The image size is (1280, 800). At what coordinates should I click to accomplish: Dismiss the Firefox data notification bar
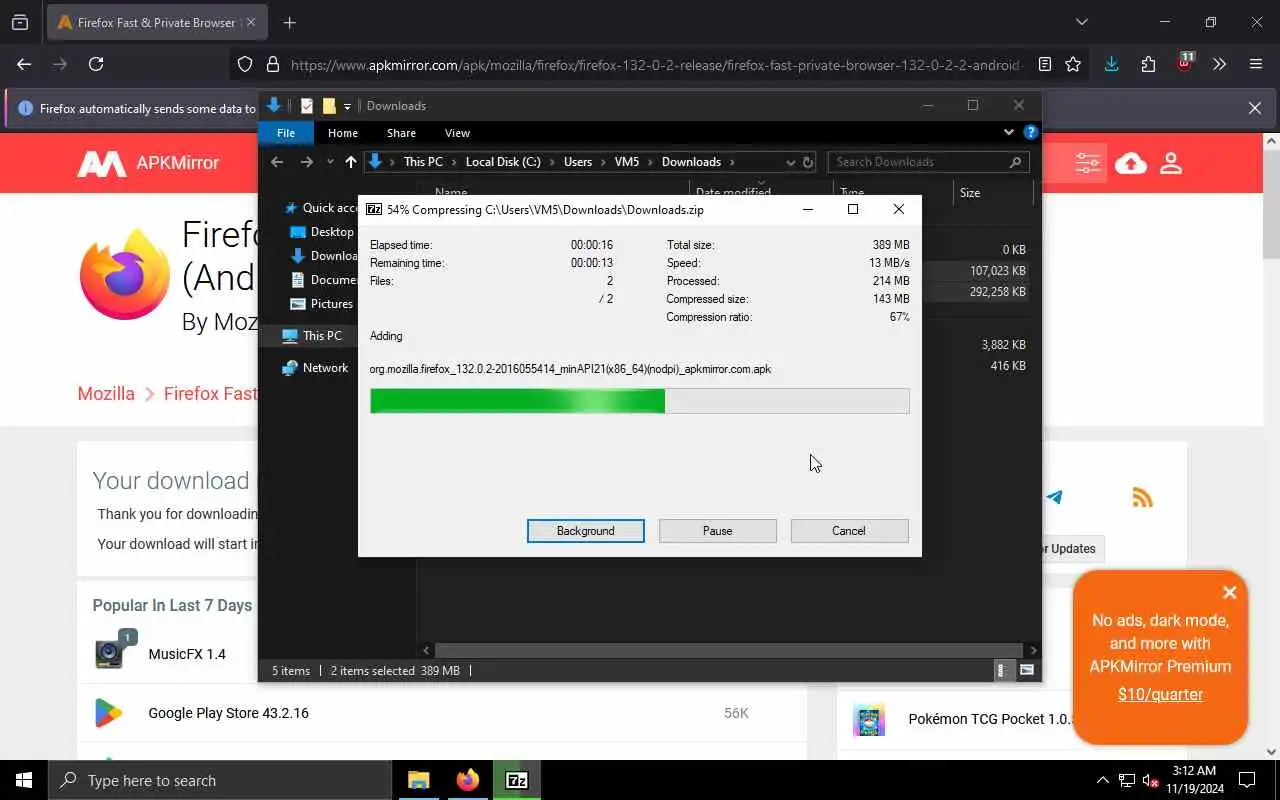click(x=1255, y=108)
